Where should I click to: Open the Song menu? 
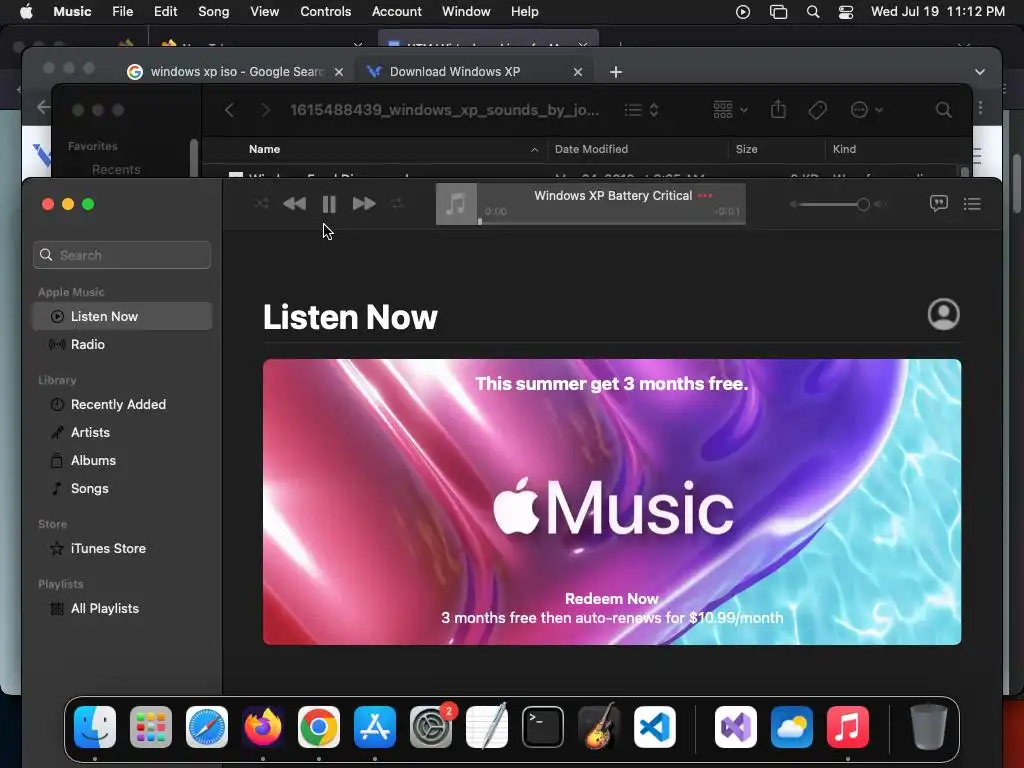point(214,11)
